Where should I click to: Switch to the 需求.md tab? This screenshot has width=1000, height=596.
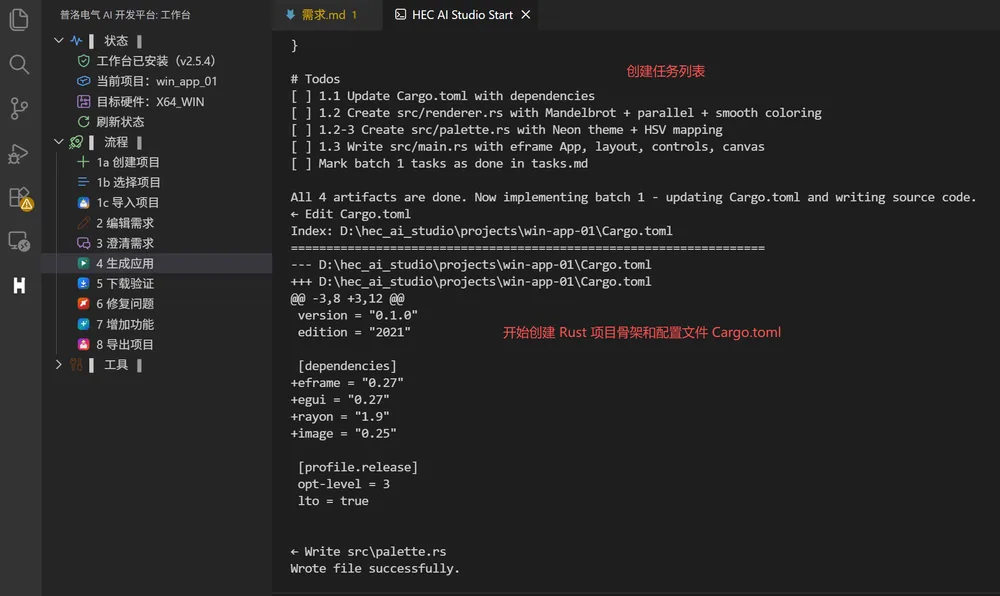tap(322, 15)
